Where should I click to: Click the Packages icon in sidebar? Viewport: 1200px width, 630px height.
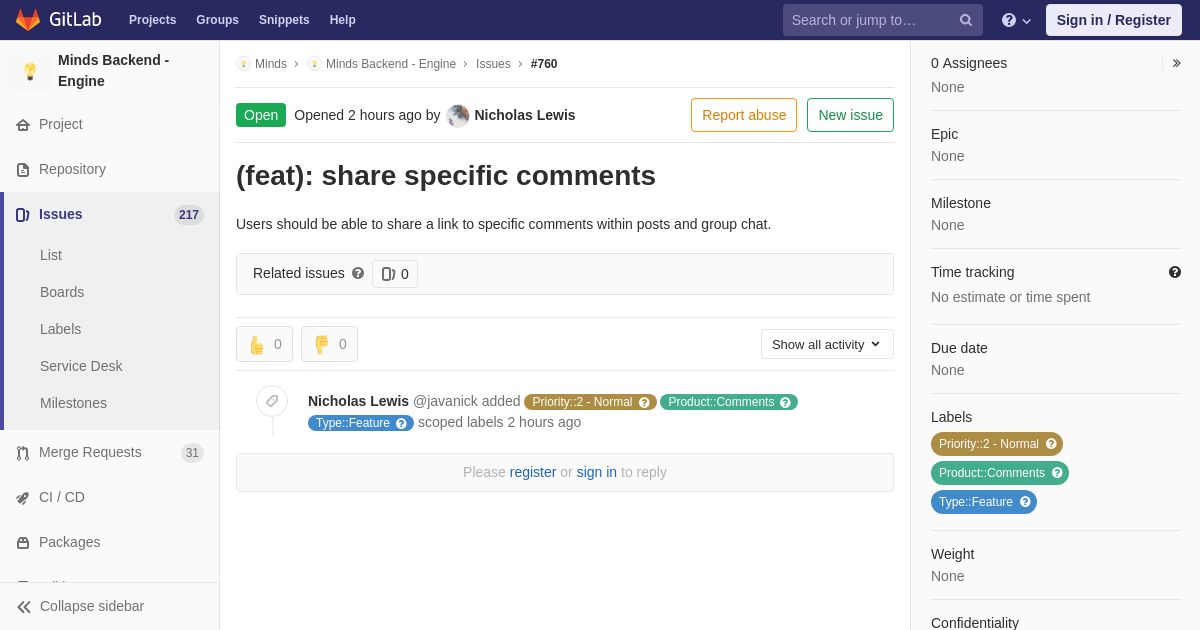[23, 543]
